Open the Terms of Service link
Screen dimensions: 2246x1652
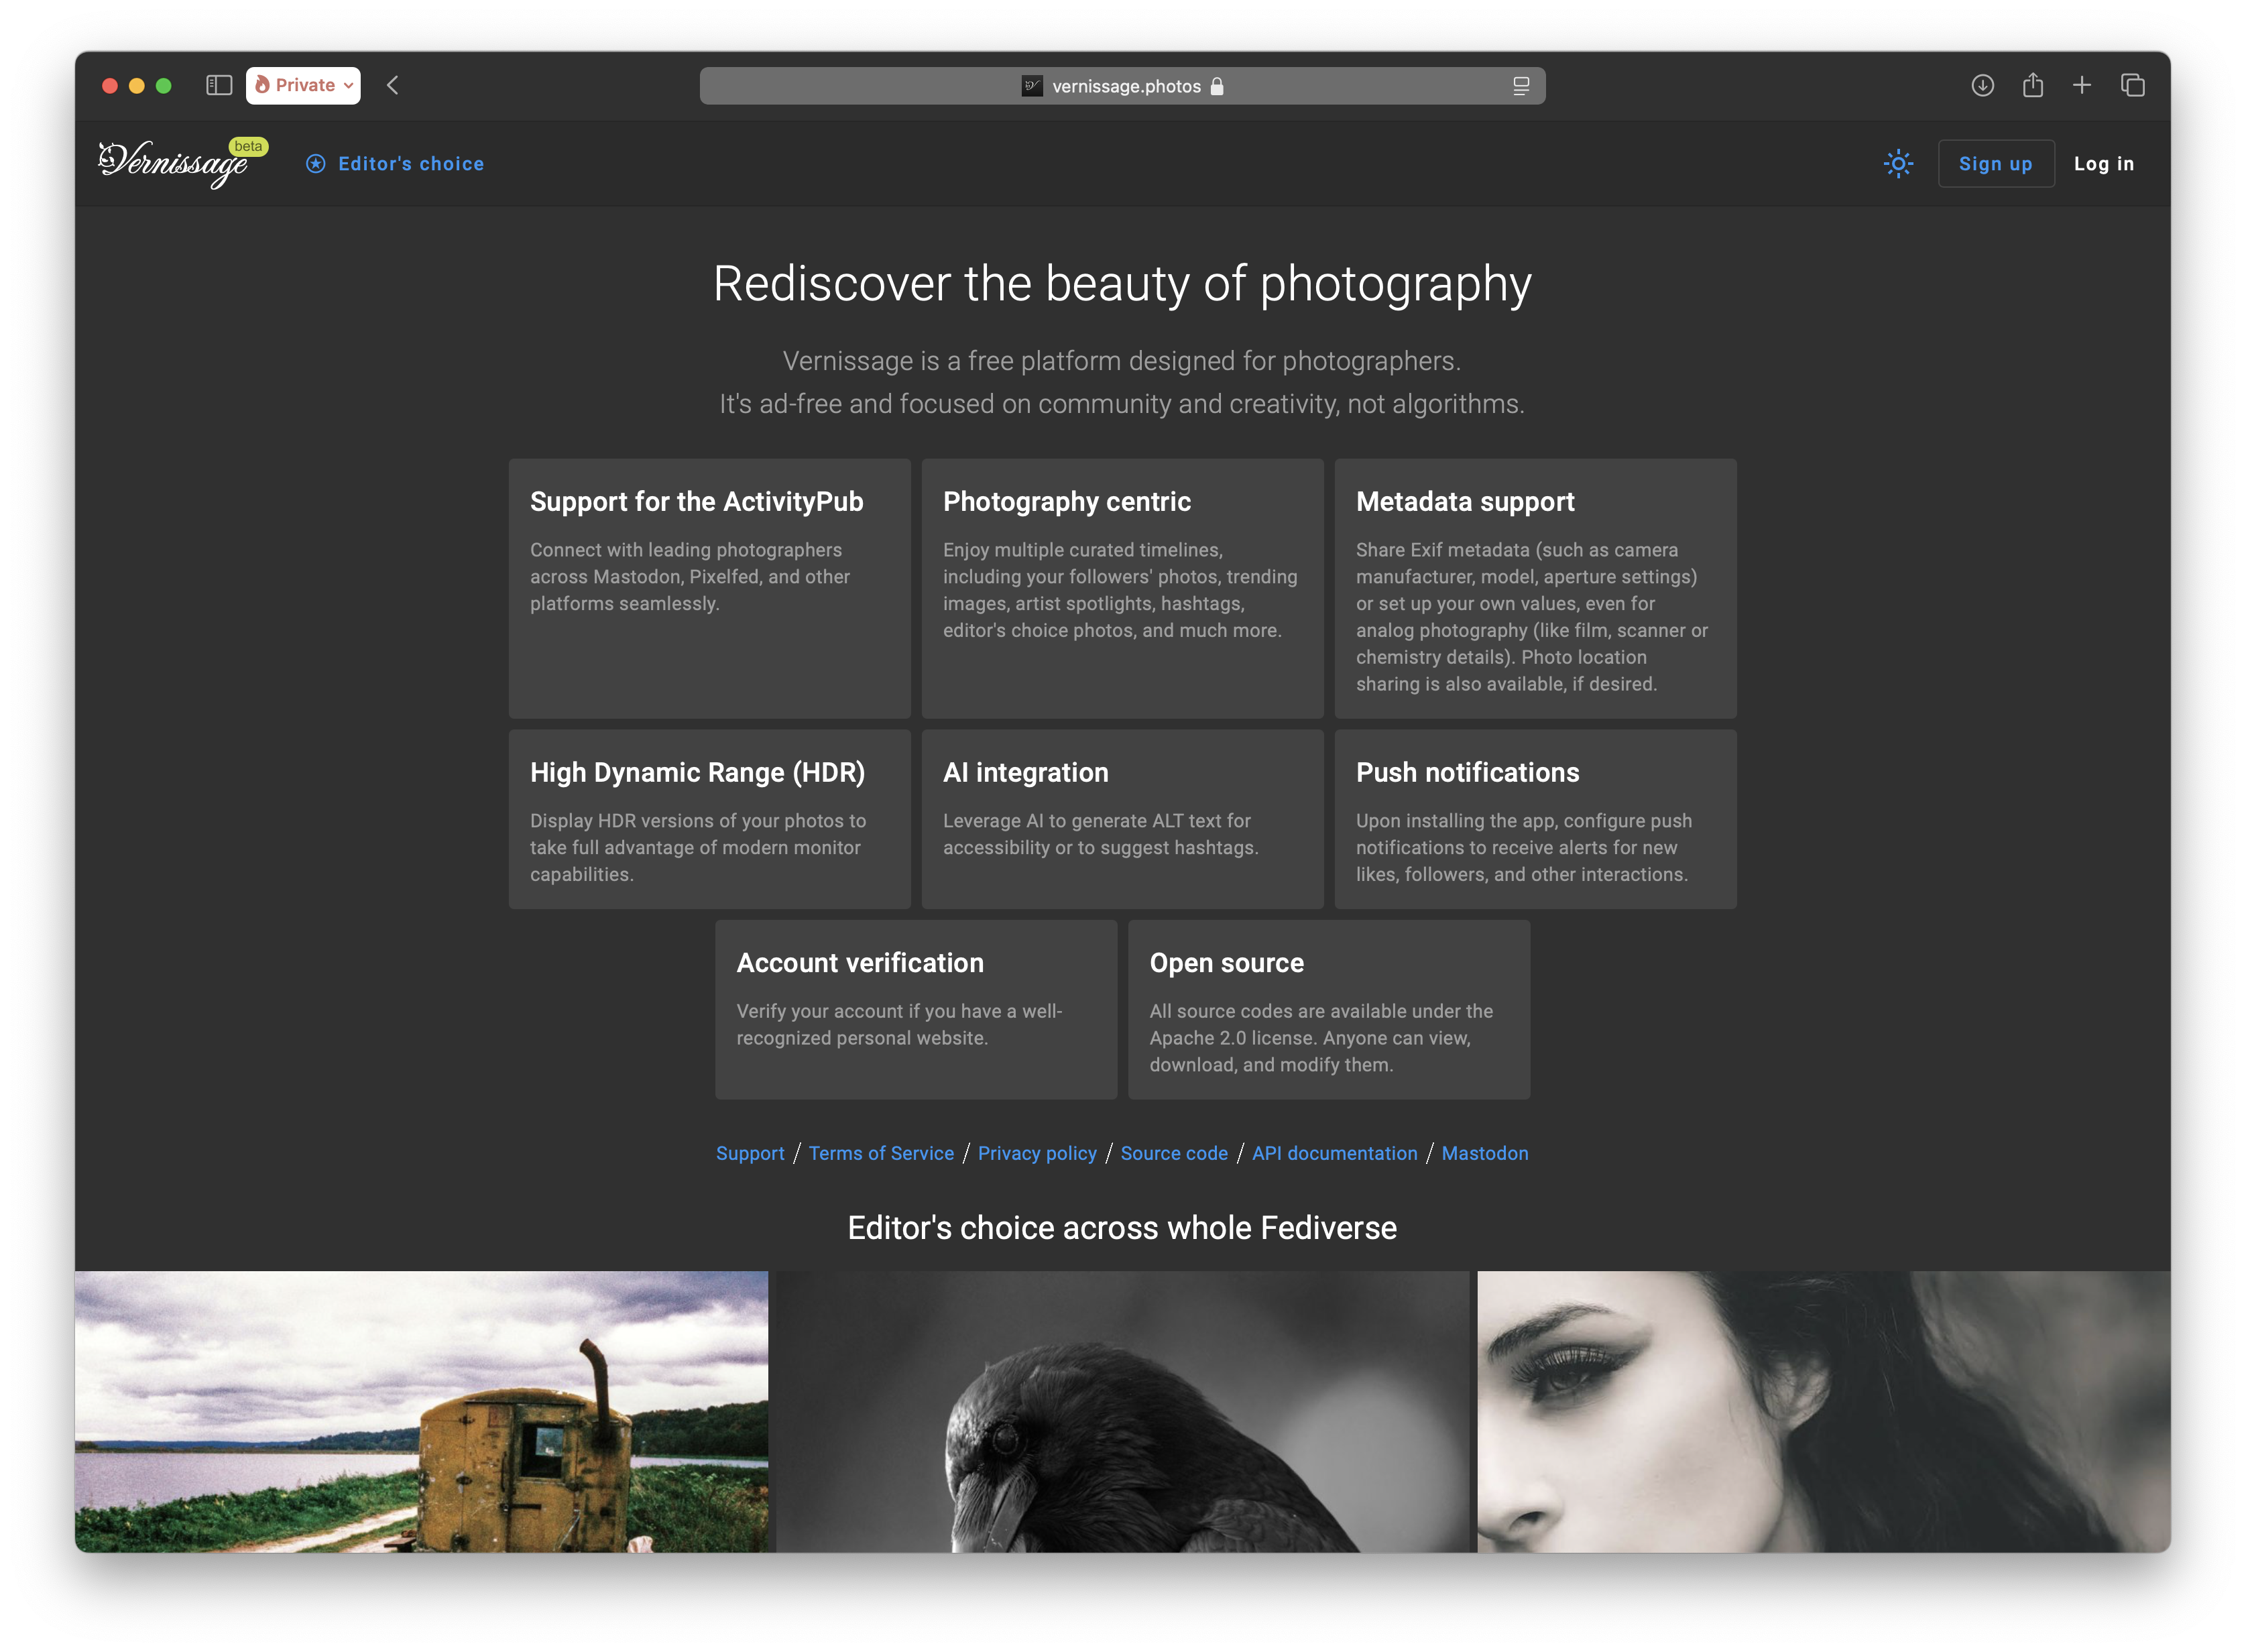881,1153
